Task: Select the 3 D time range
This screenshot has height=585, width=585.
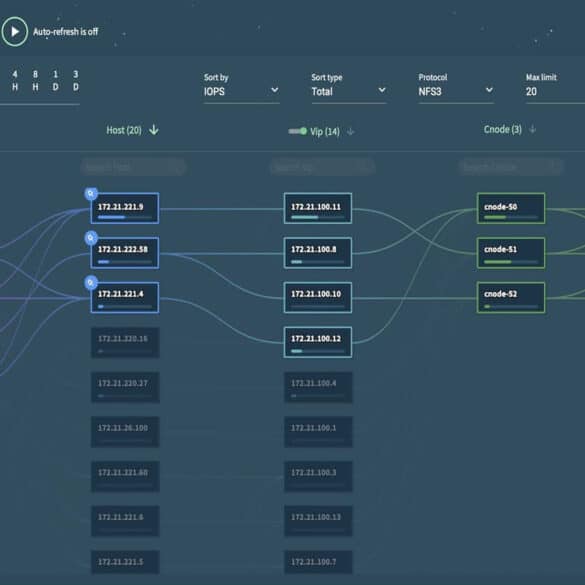Action: point(76,81)
